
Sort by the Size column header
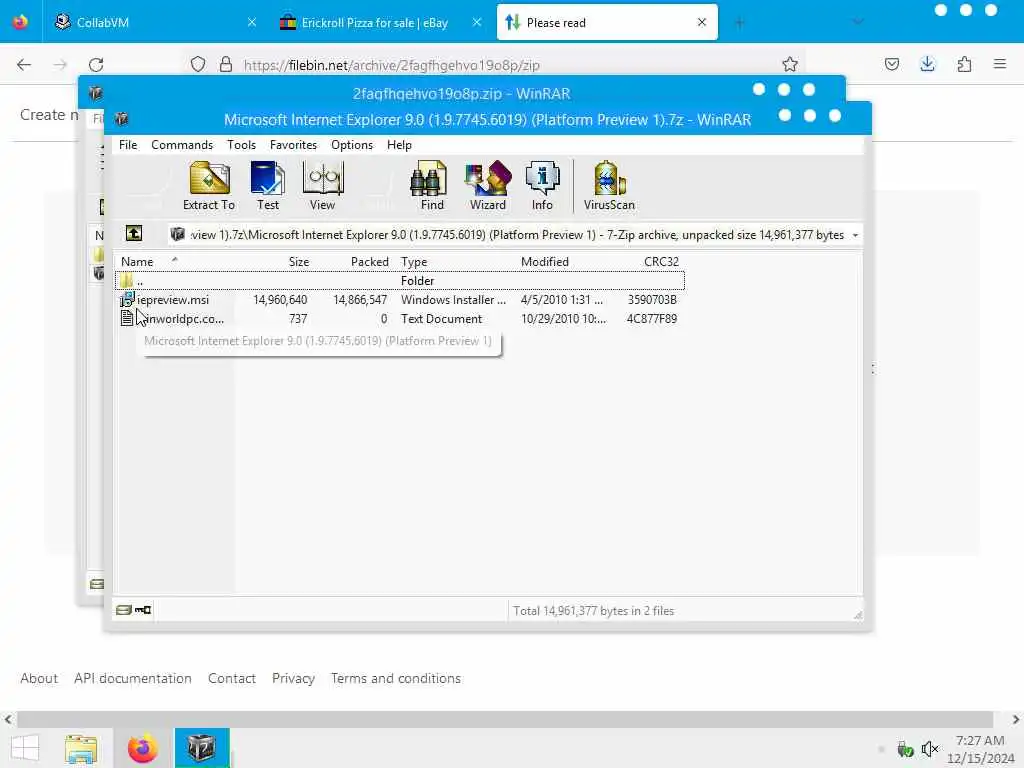[x=298, y=261]
